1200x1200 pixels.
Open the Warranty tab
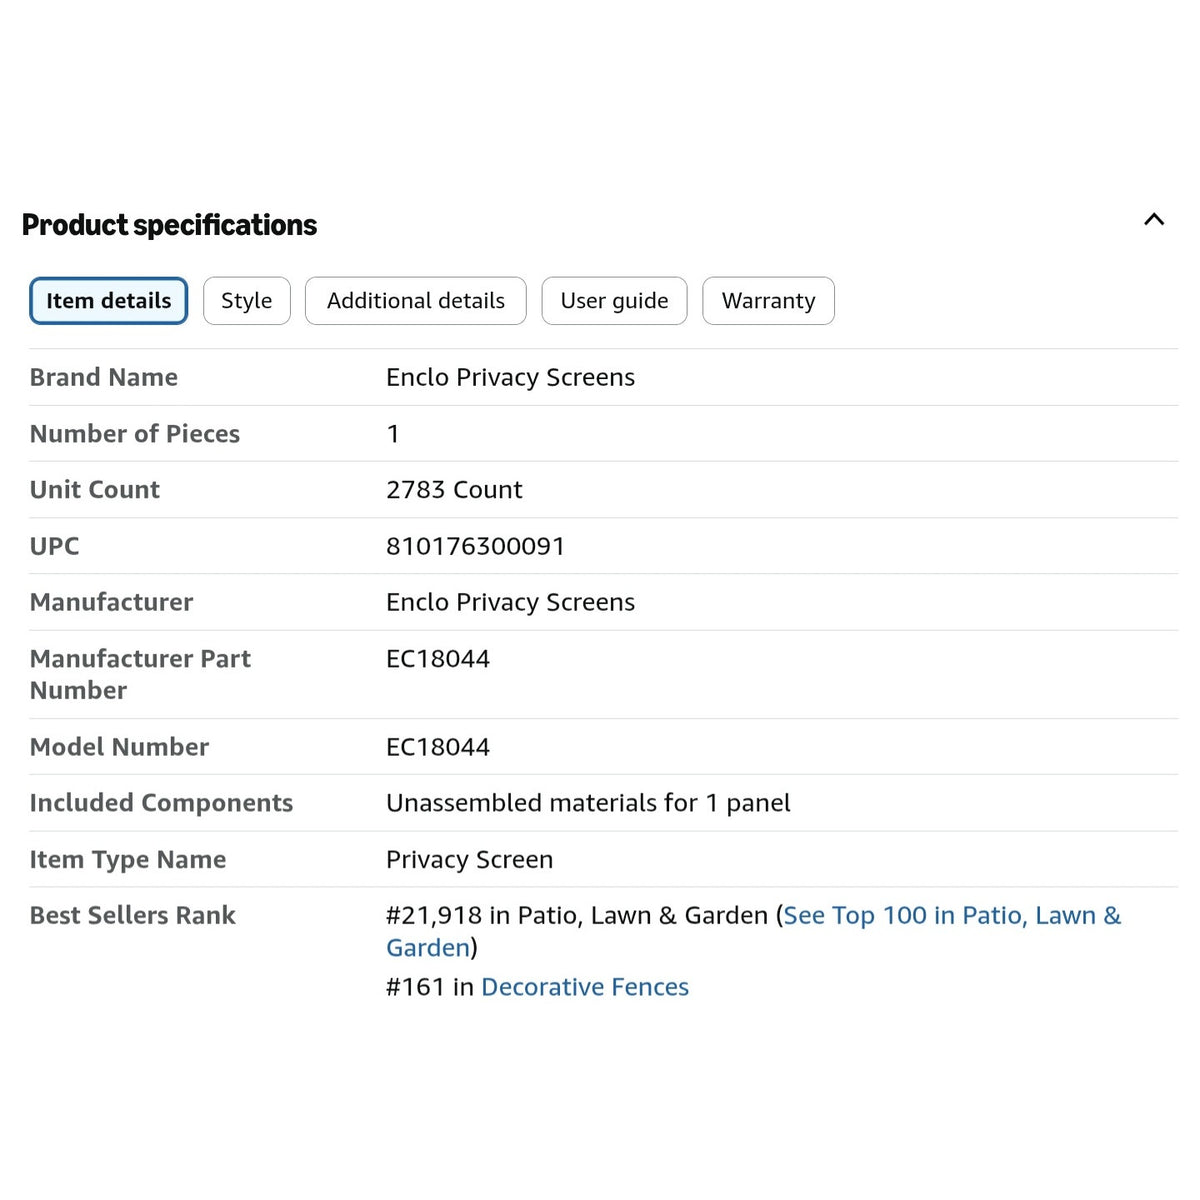pyautogui.click(x=769, y=301)
